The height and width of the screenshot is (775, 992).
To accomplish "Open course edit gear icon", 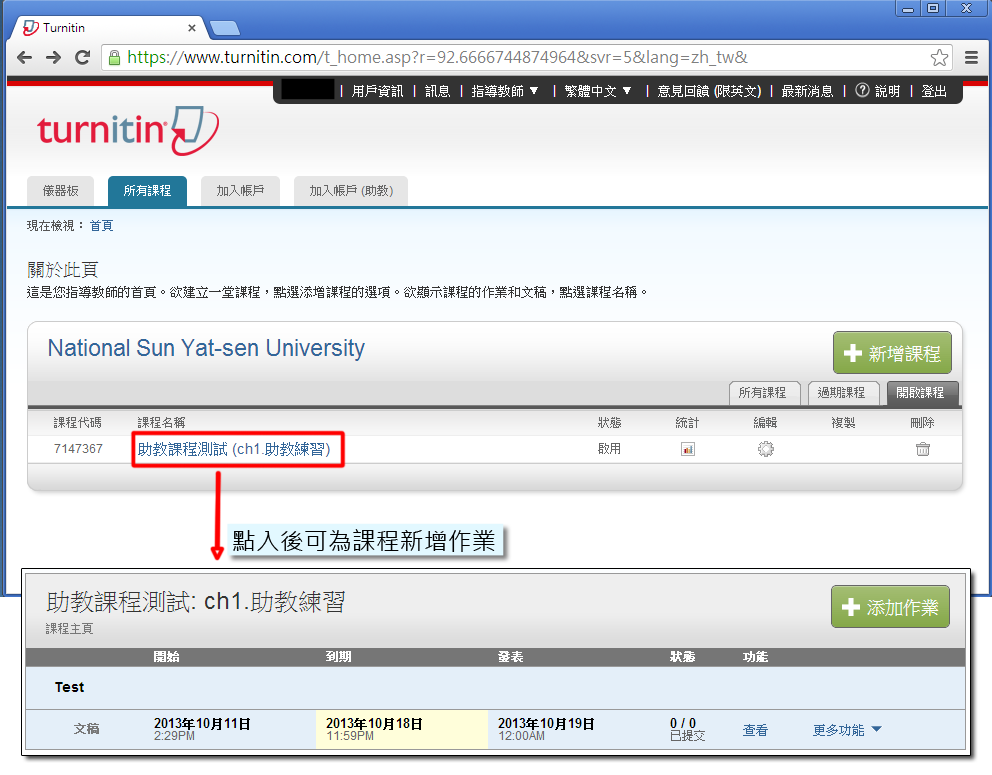I will pyautogui.click(x=765, y=449).
